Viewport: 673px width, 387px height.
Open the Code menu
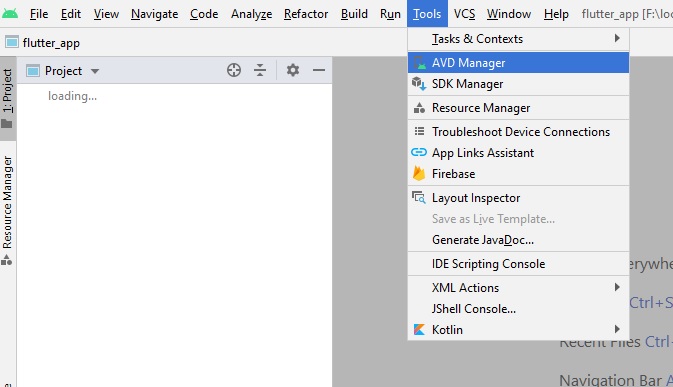204,14
